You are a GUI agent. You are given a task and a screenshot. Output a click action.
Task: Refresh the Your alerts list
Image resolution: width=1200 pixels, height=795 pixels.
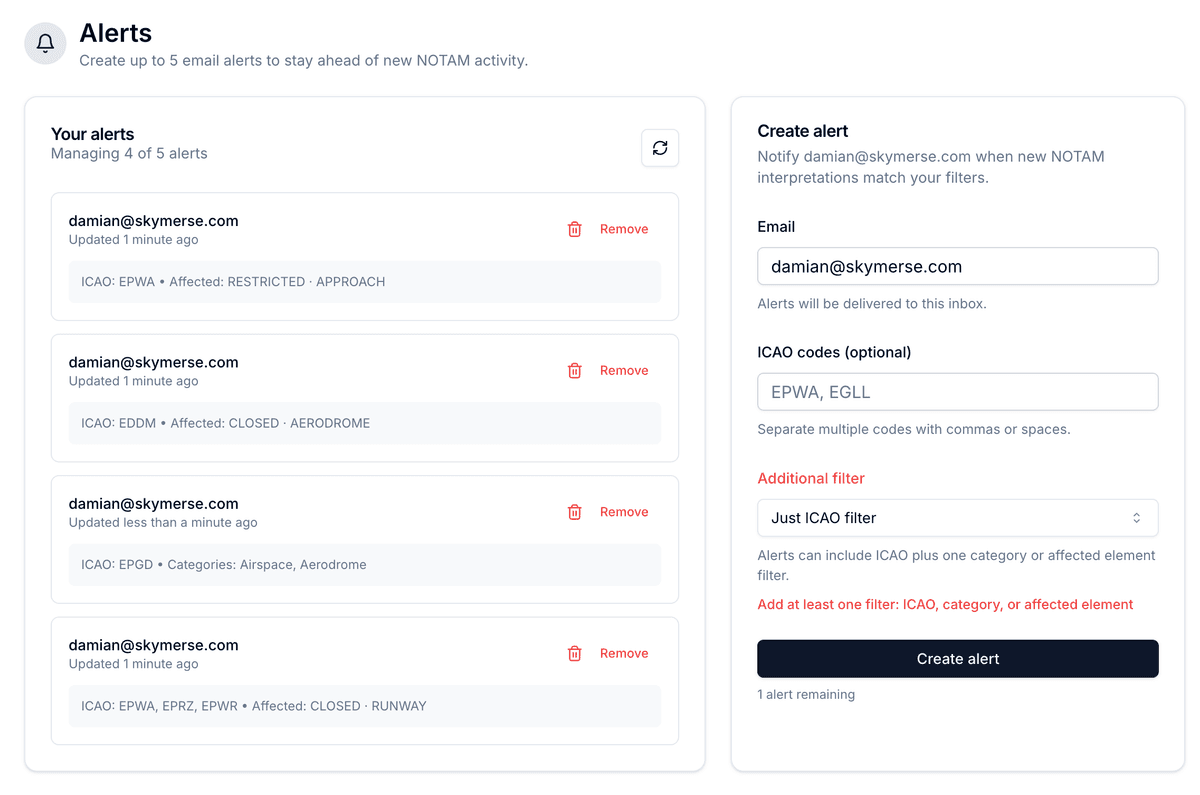pos(660,148)
